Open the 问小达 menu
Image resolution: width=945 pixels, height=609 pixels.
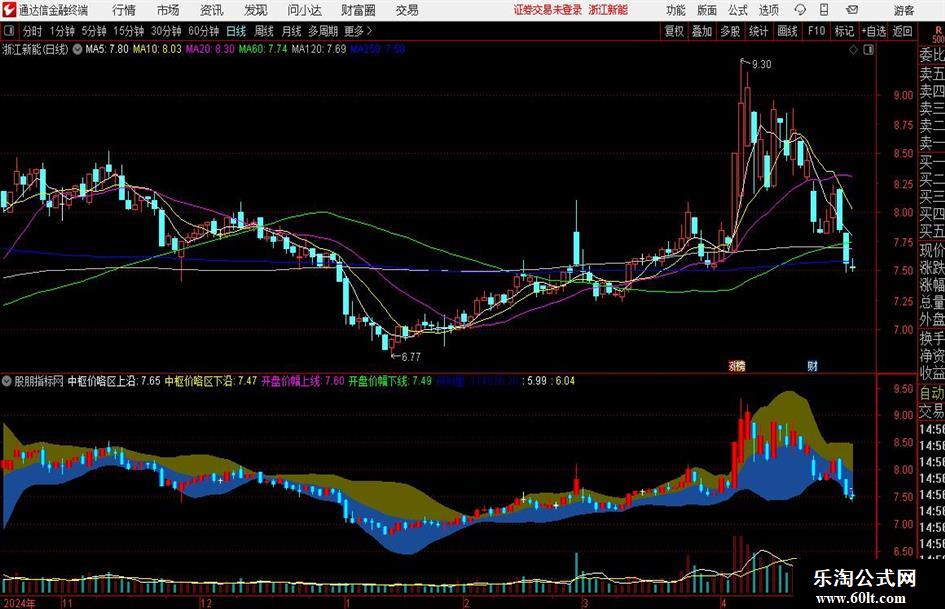coord(304,10)
